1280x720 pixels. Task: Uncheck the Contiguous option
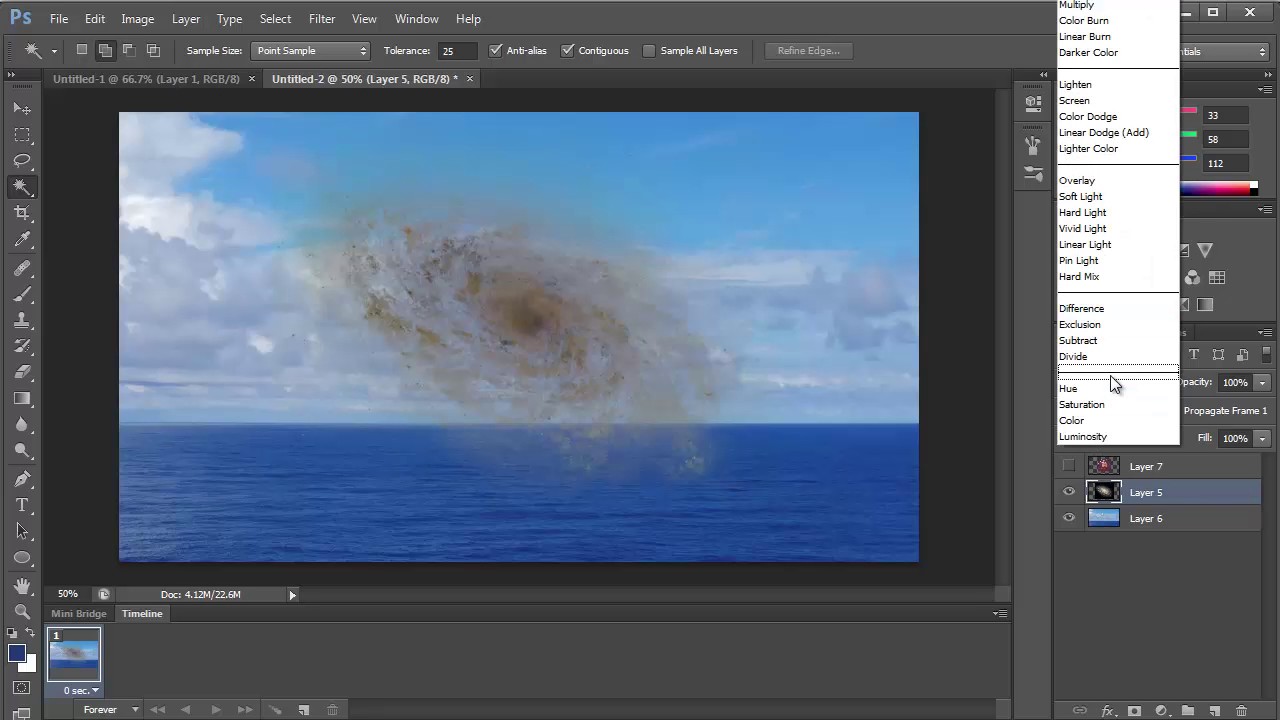[x=568, y=51]
